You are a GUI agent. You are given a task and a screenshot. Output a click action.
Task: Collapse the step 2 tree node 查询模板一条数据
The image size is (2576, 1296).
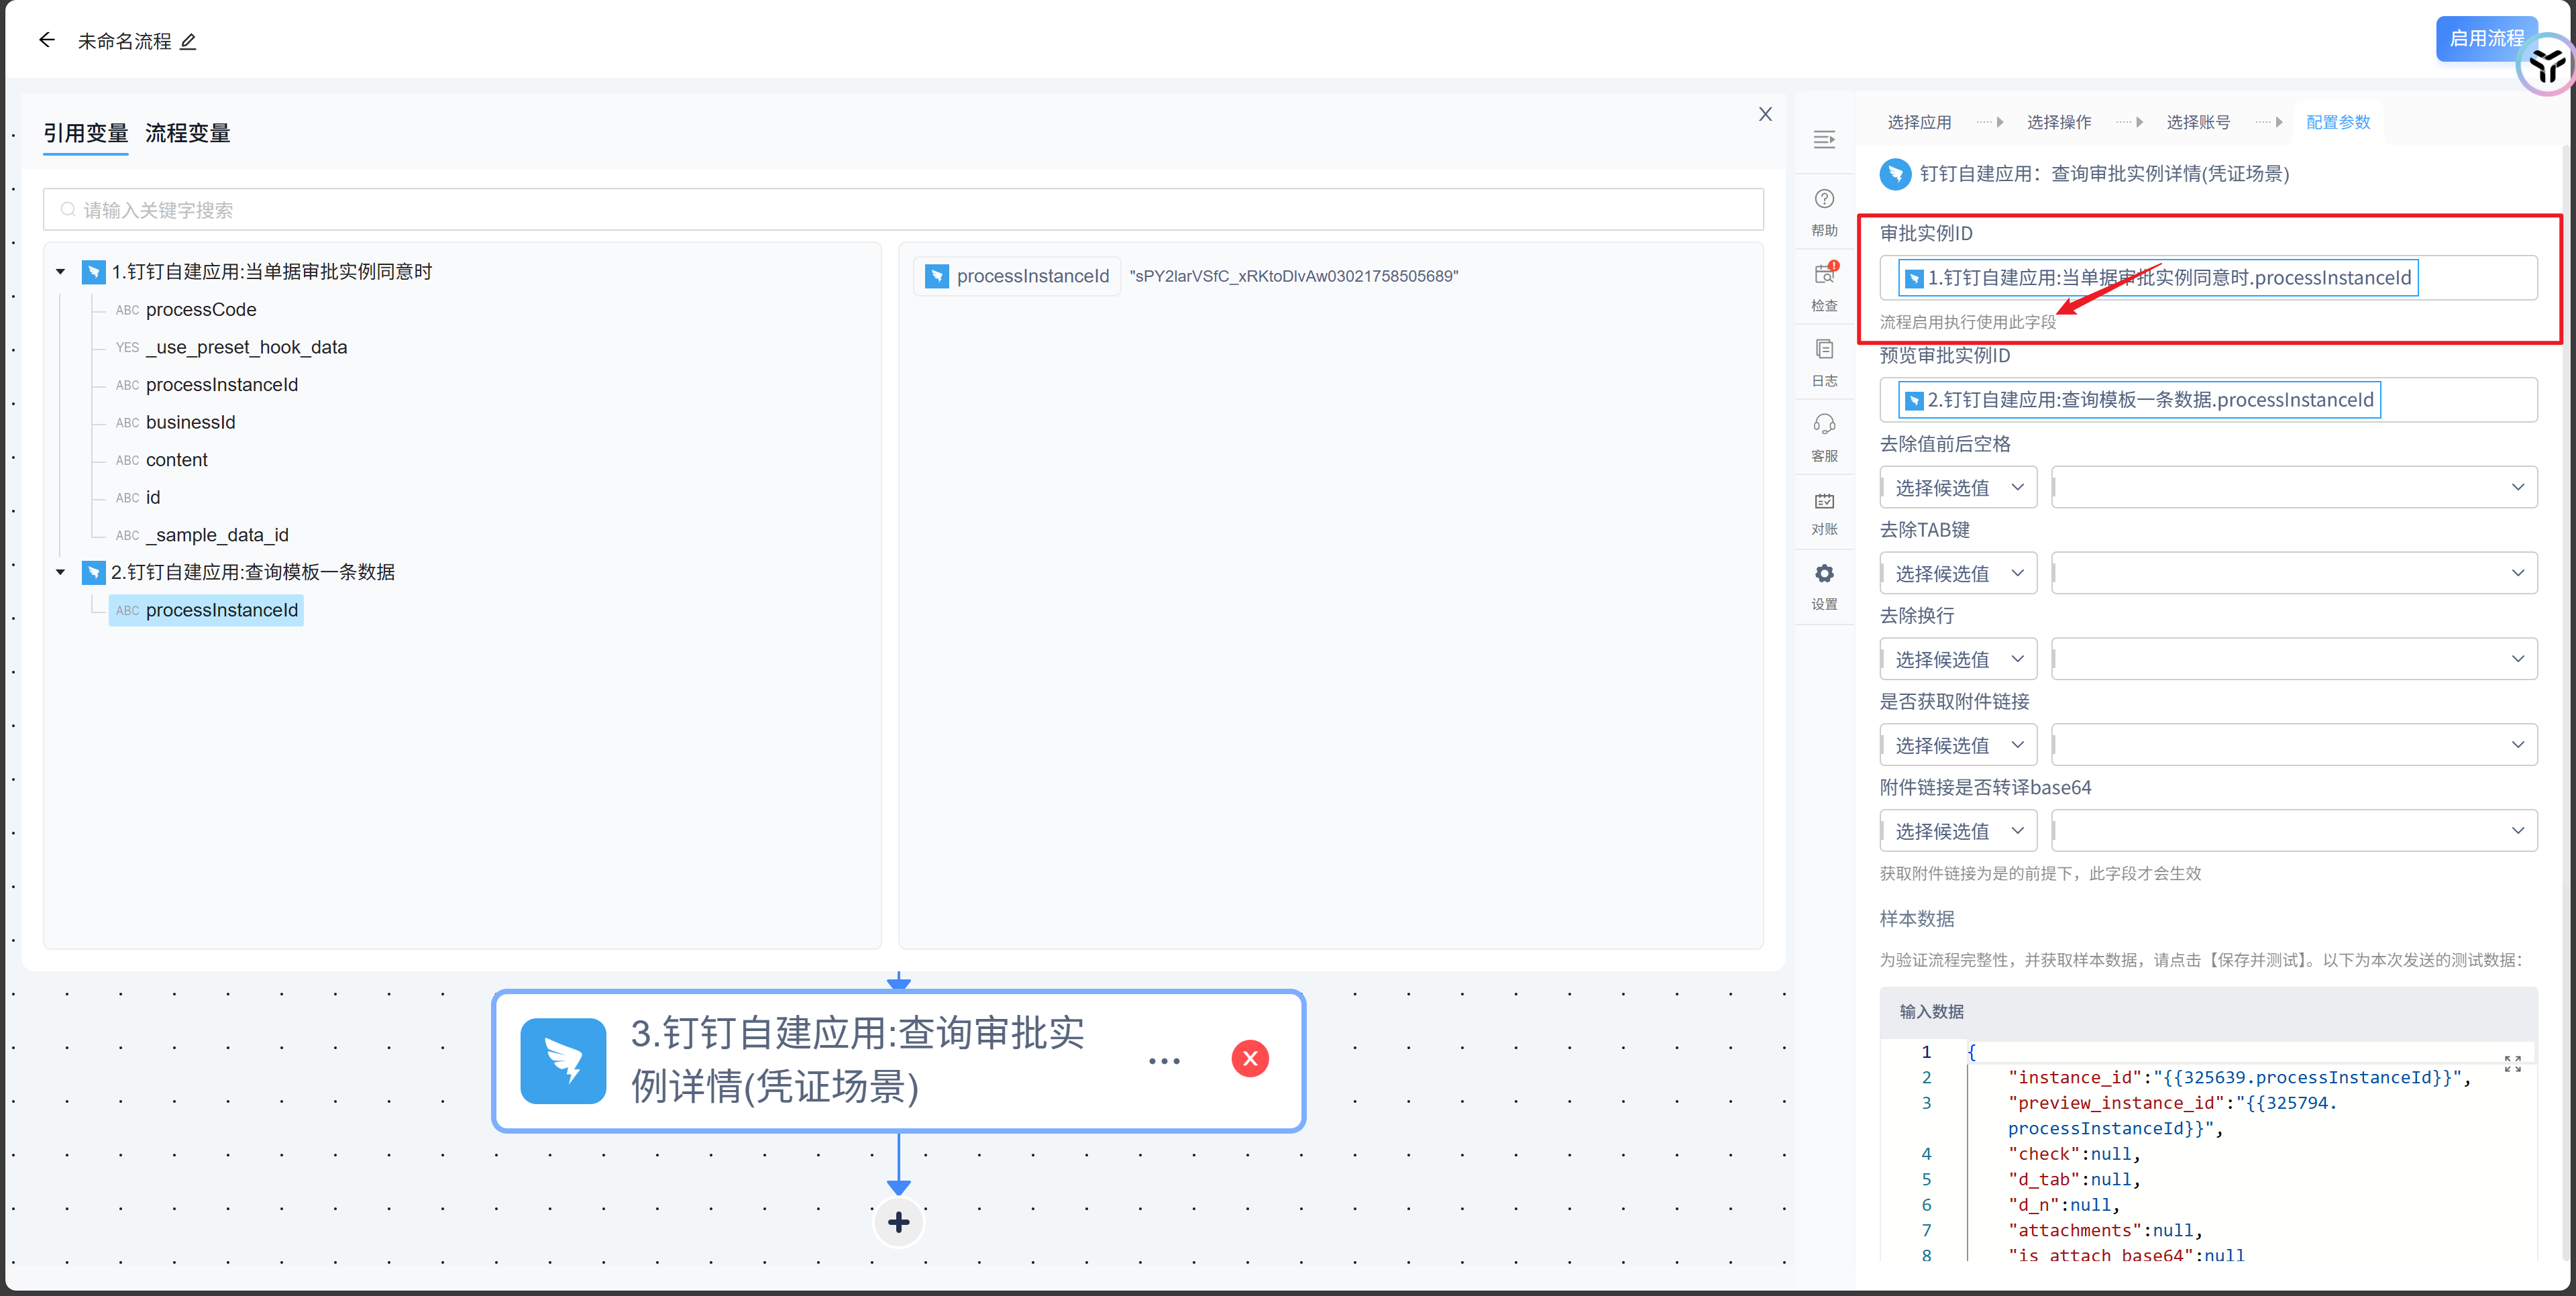tap(60, 572)
